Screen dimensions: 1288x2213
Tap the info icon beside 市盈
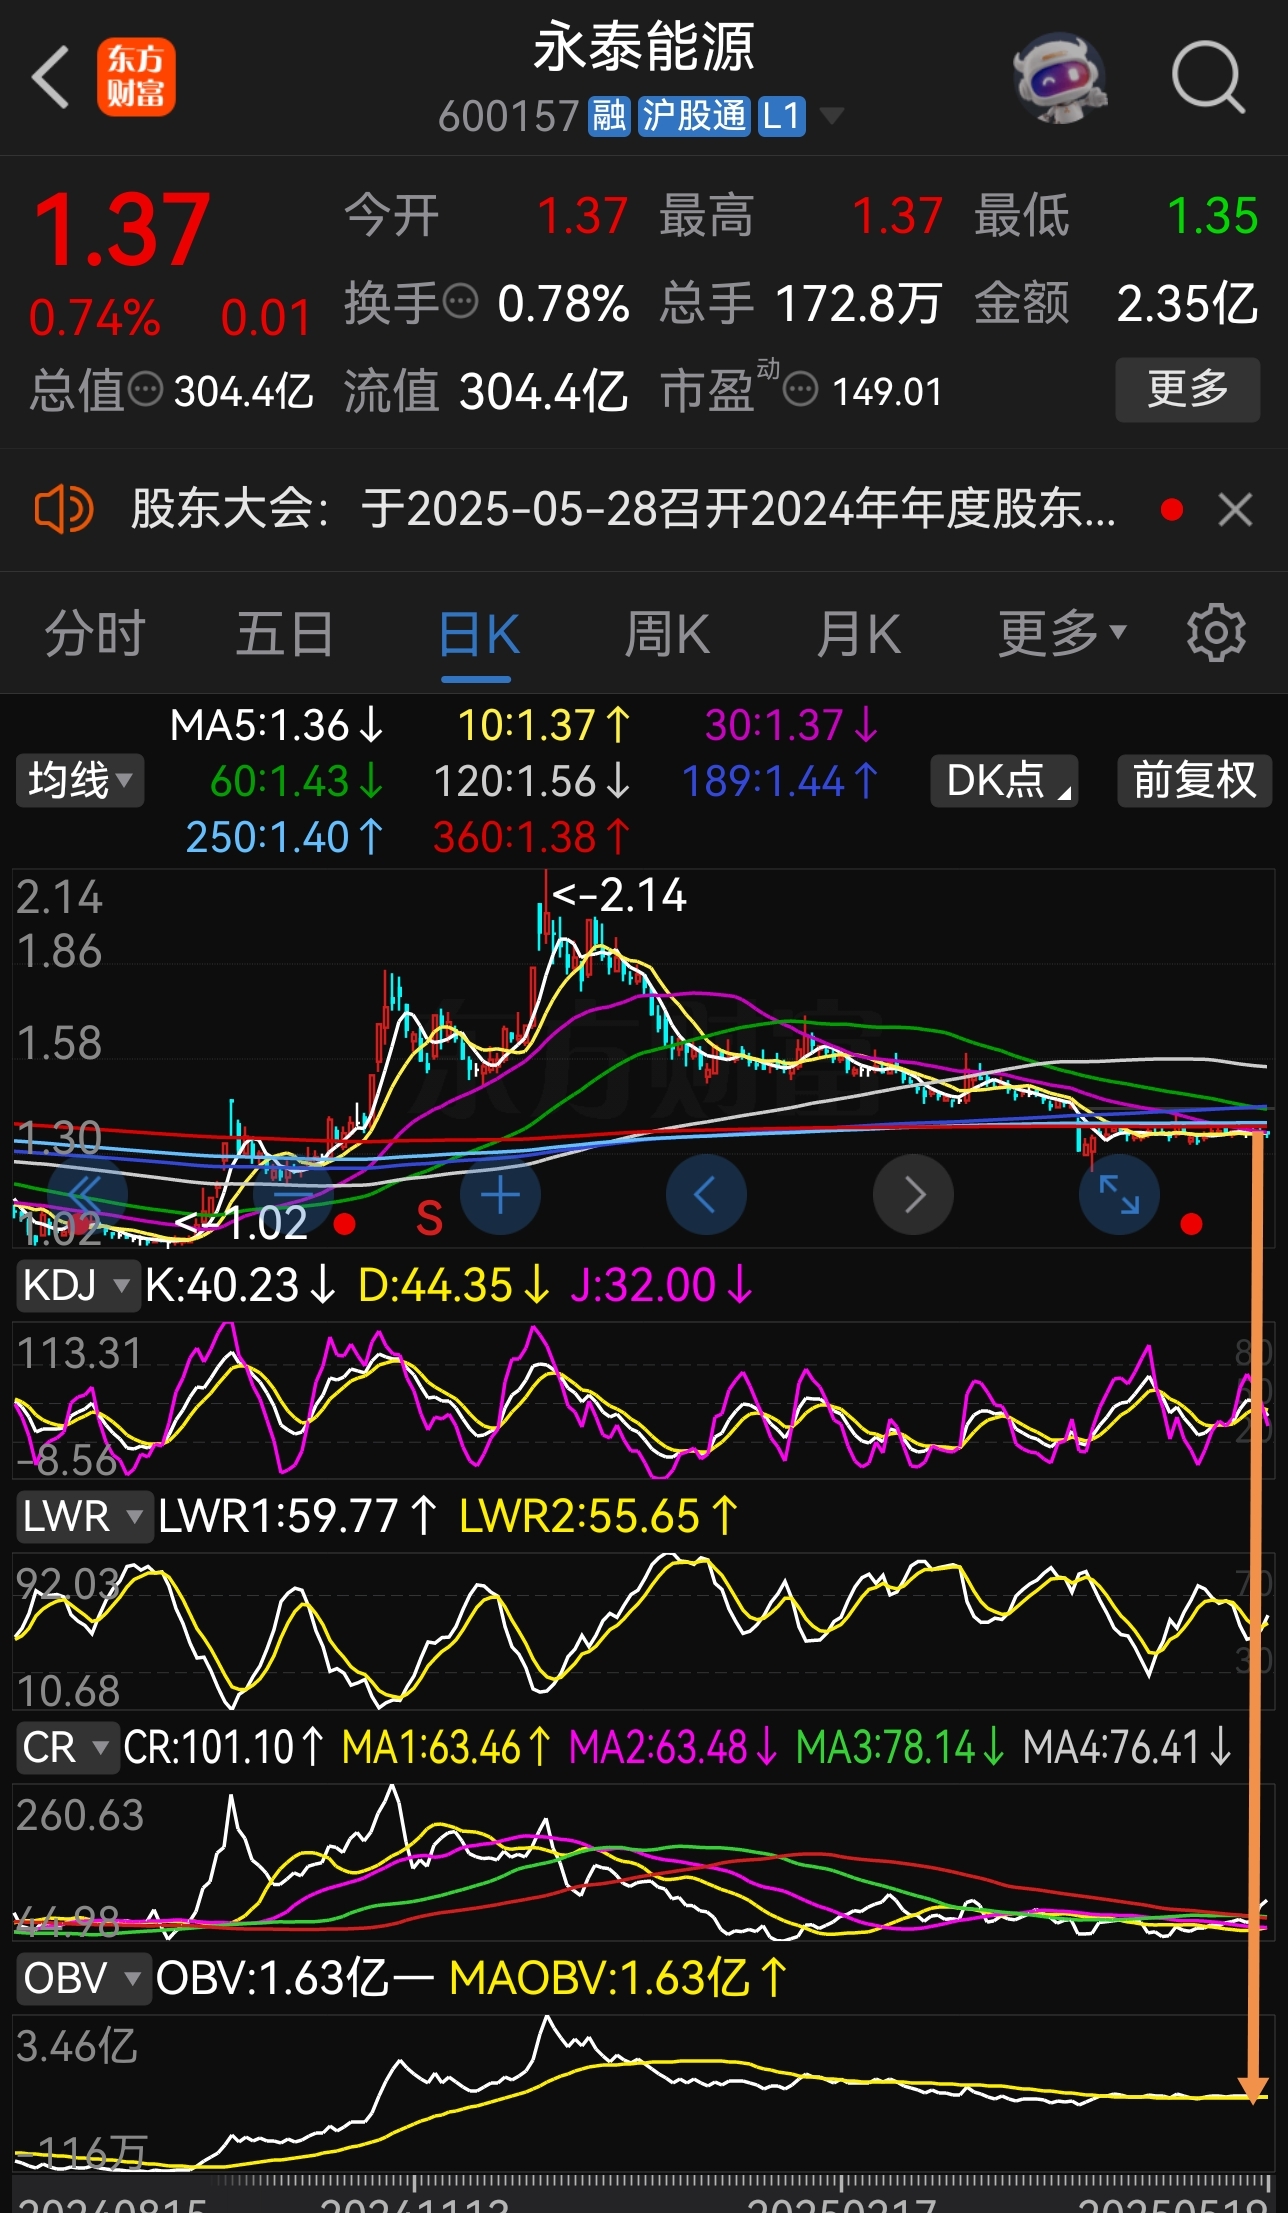800,389
